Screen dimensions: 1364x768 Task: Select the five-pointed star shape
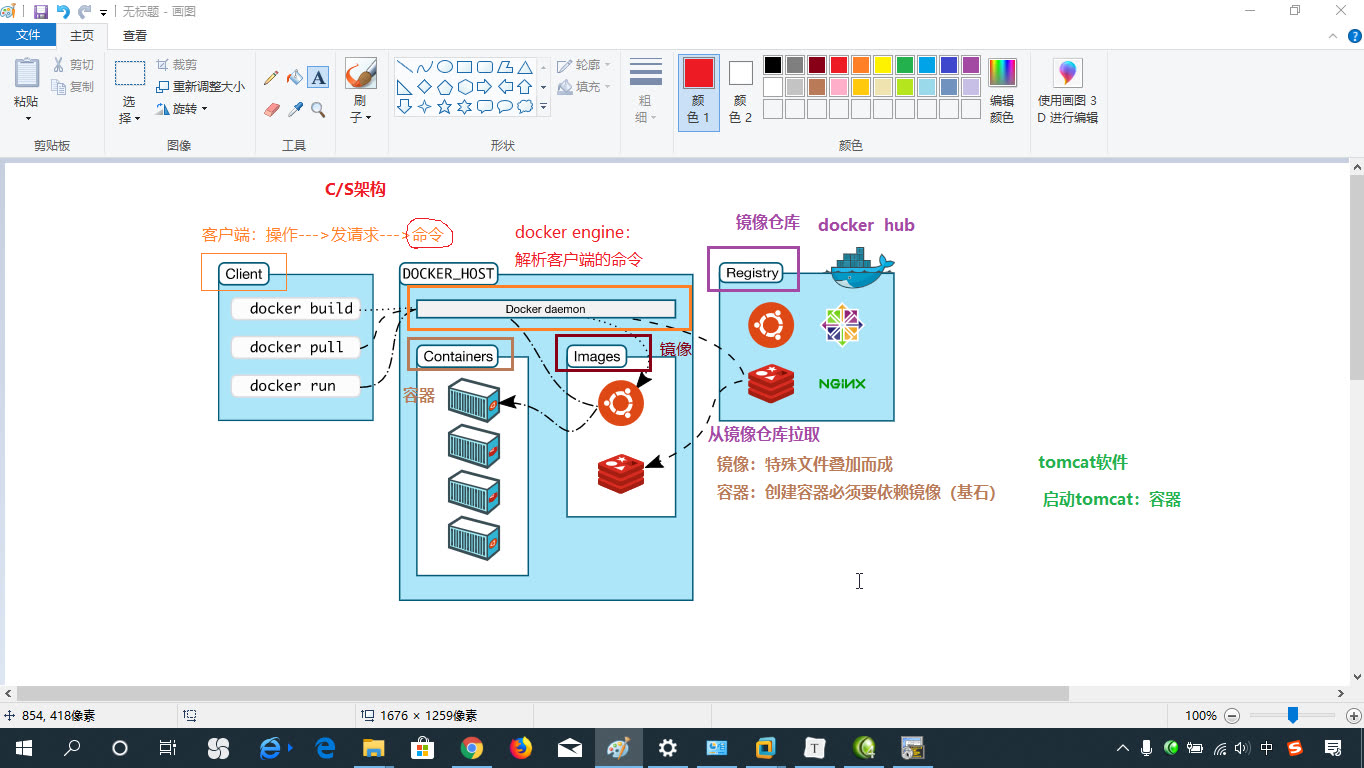[x=444, y=106]
